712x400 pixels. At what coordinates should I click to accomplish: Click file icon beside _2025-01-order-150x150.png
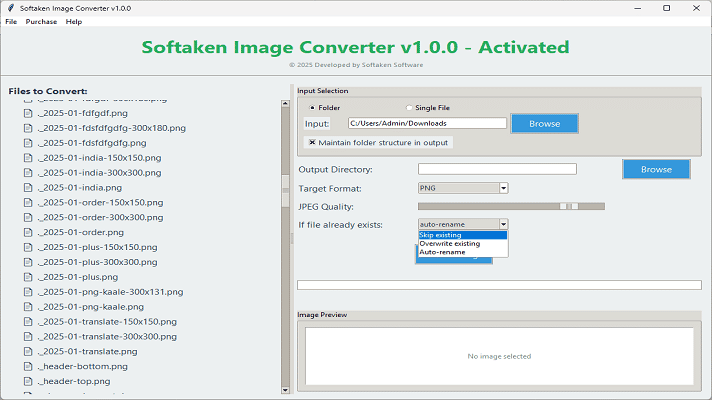(28, 202)
